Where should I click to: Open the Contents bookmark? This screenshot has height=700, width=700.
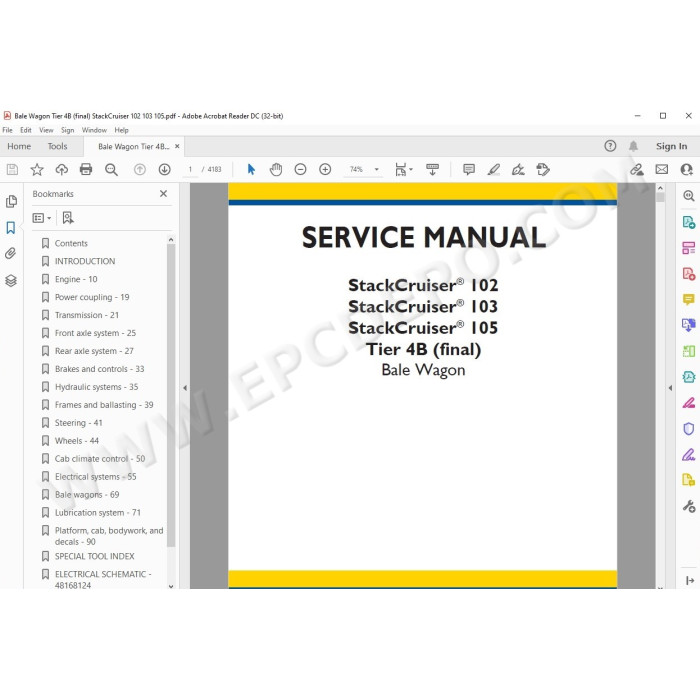71,243
